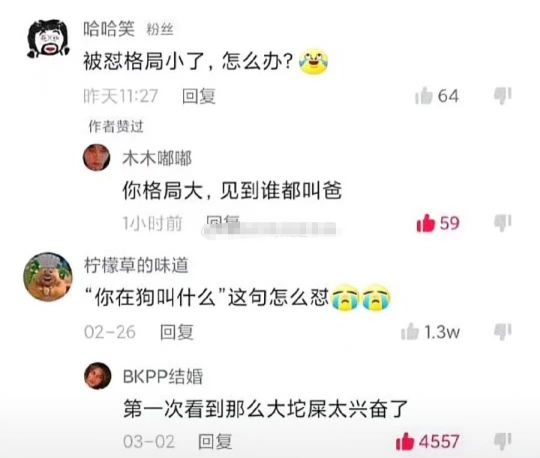Open username BKPP结婚 profile link

[x=163, y=376]
